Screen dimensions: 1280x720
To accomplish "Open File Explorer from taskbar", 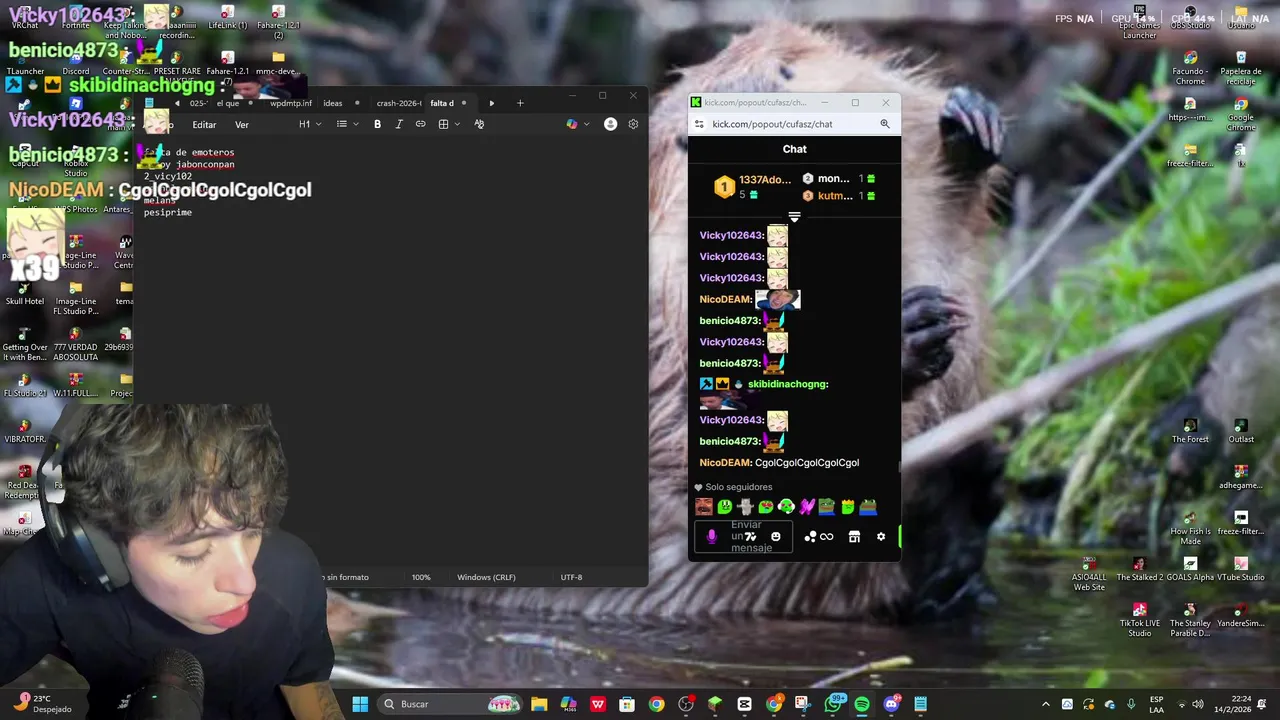I will [x=539, y=704].
